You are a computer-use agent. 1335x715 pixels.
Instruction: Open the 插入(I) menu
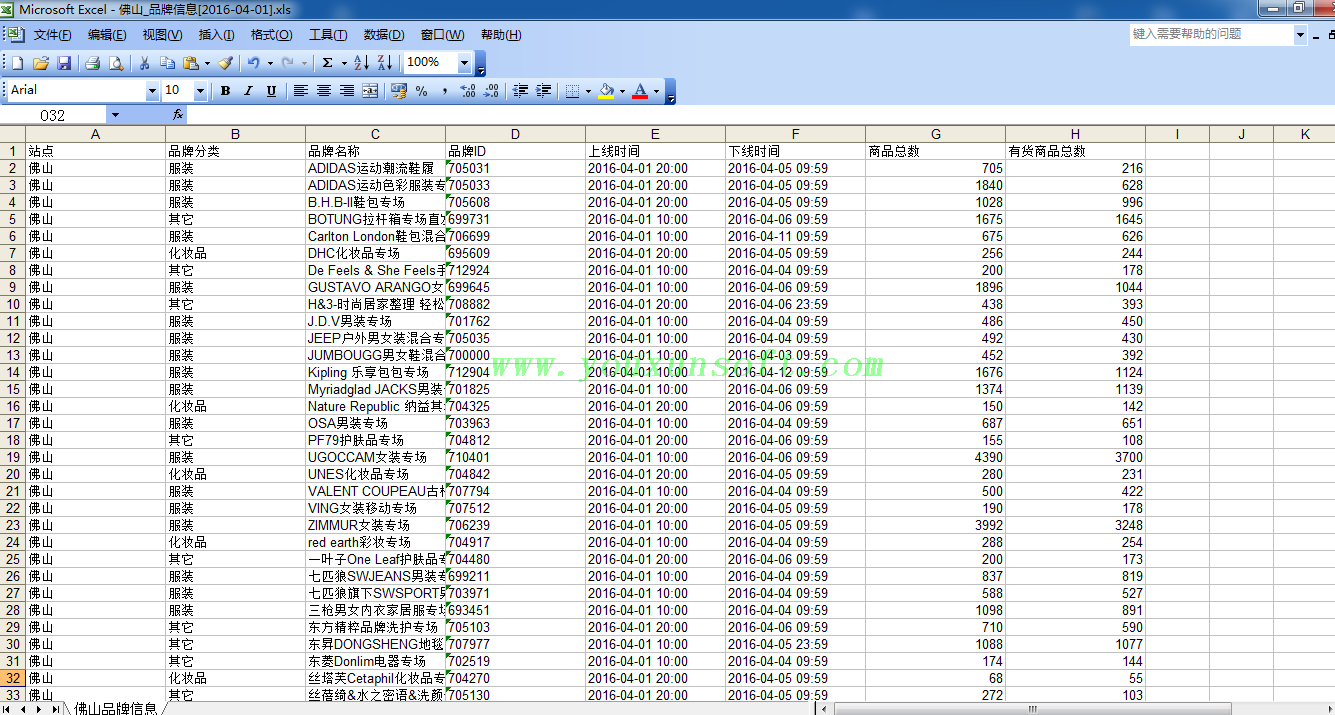[216, 35]
